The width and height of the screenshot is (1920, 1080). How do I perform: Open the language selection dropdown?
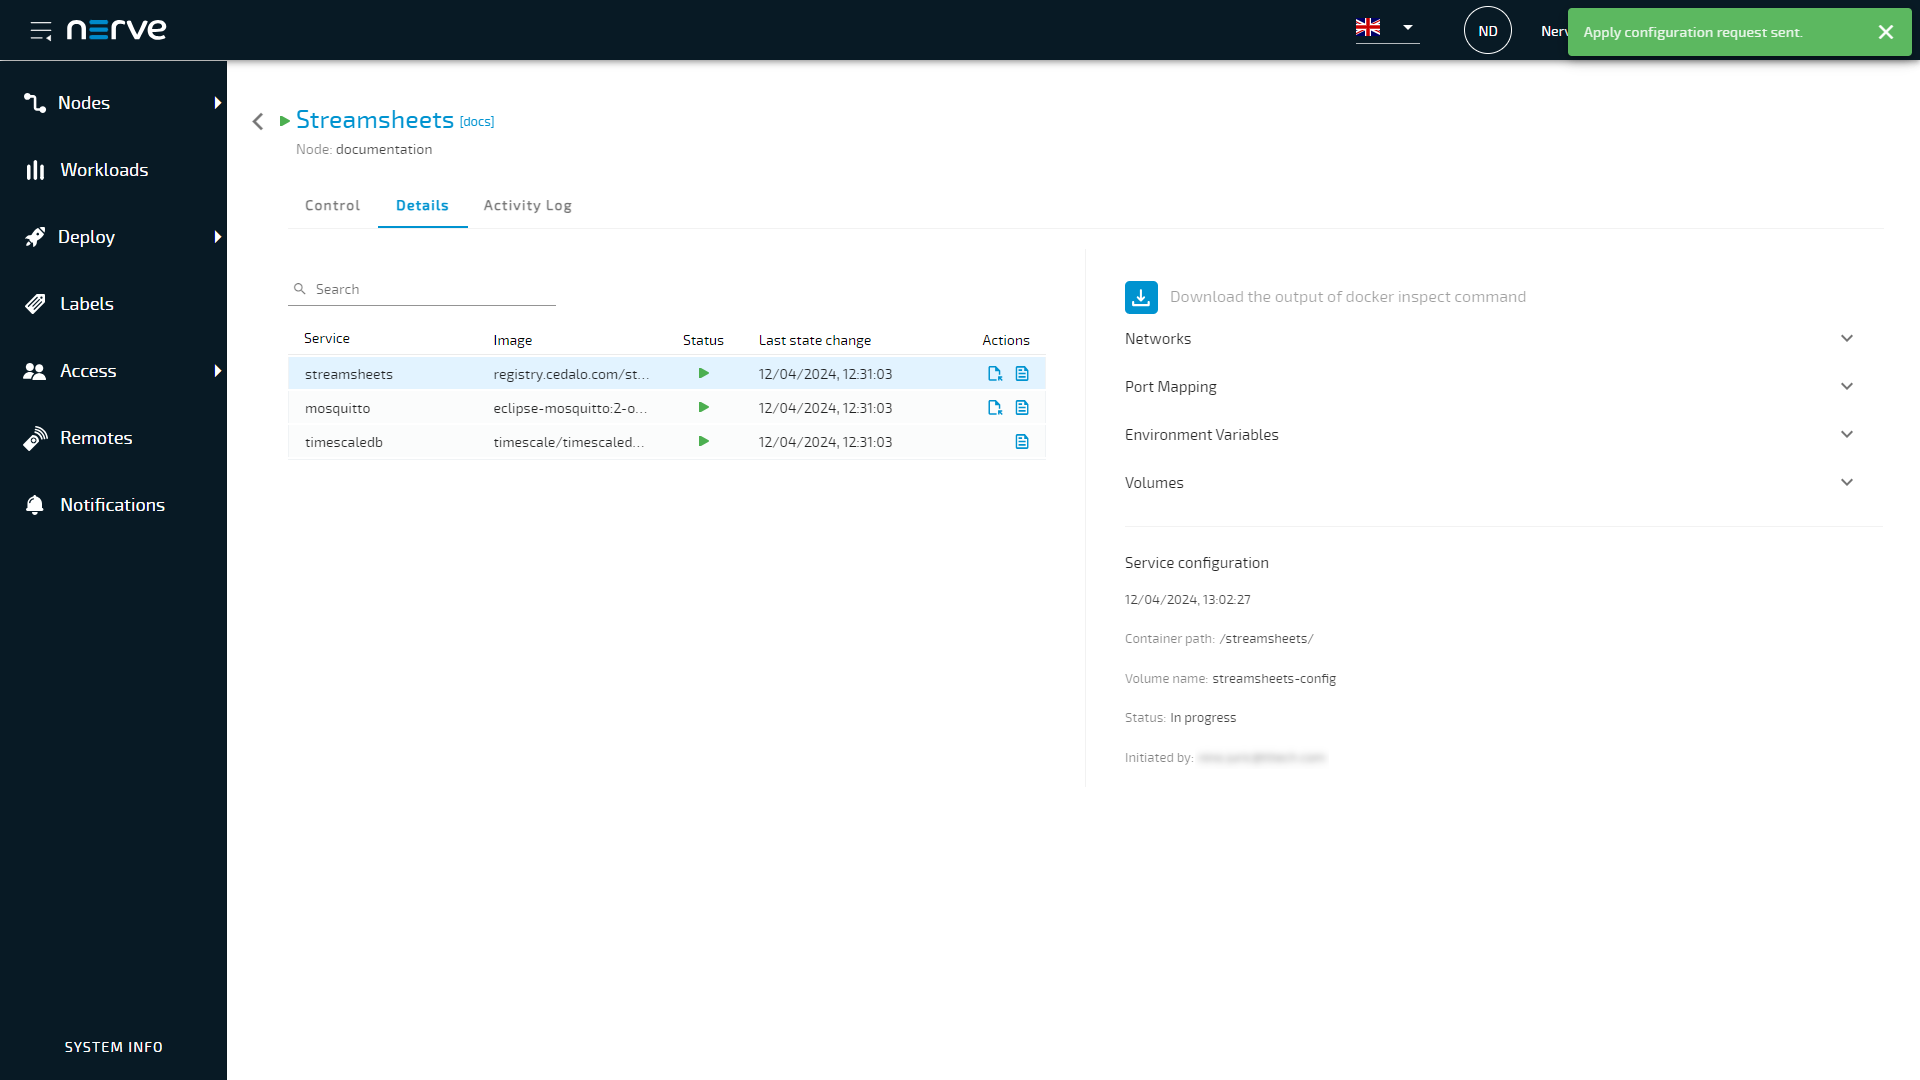coord(1407,28)
